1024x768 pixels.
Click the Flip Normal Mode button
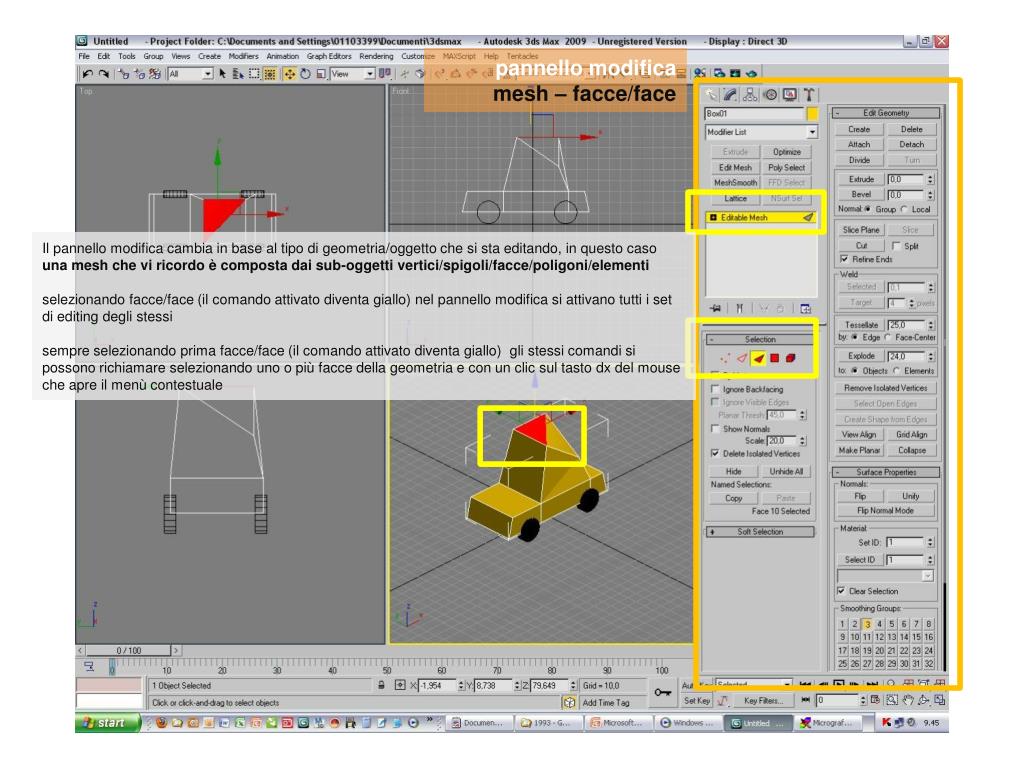coord(885,511)
